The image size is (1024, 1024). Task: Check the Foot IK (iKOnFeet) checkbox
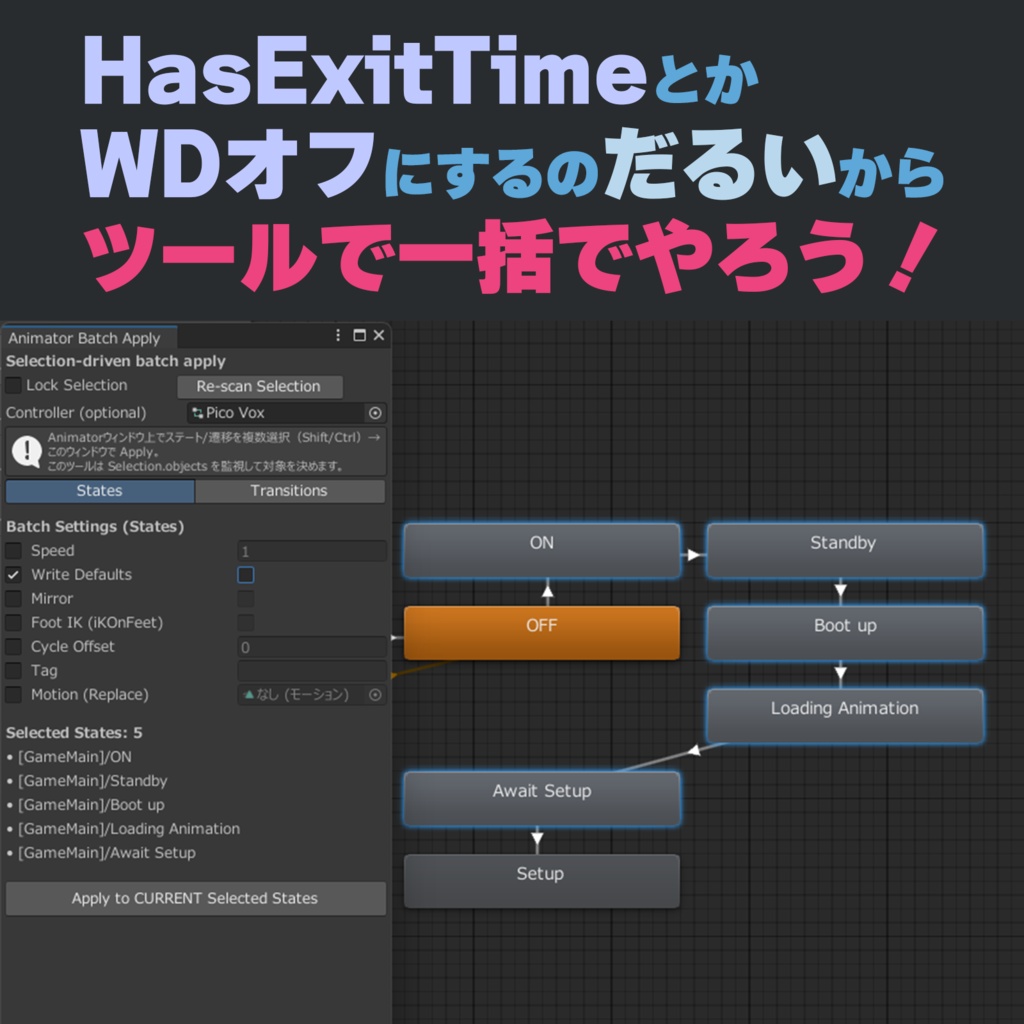coord(13,622)
